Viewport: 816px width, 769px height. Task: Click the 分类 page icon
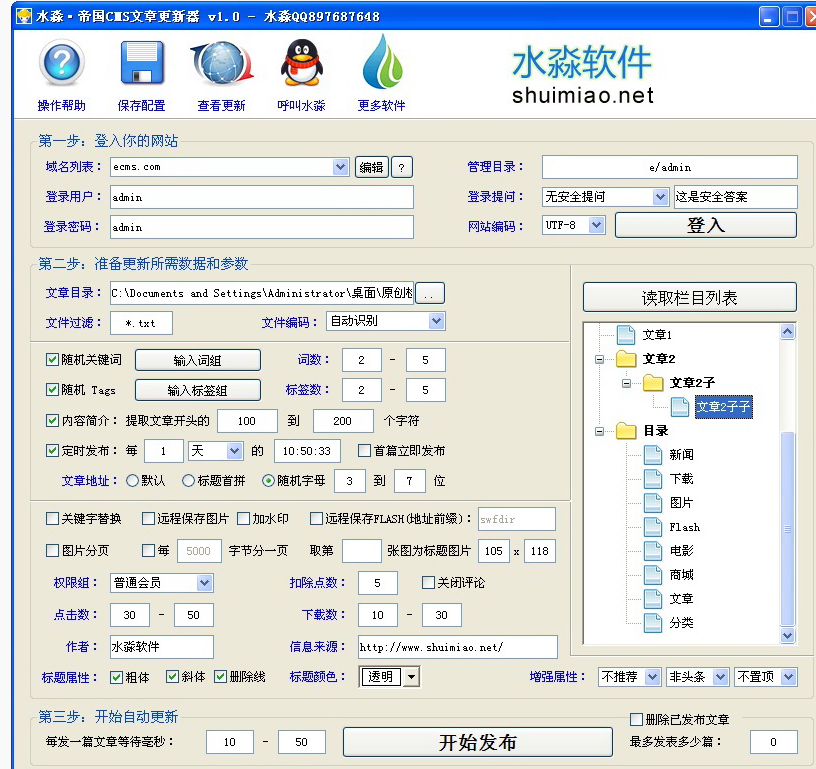coord(653,622)
